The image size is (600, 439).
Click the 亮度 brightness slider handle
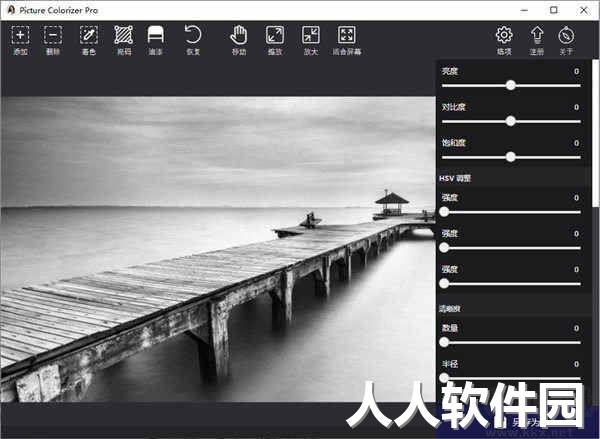click(x=510, y=85)
